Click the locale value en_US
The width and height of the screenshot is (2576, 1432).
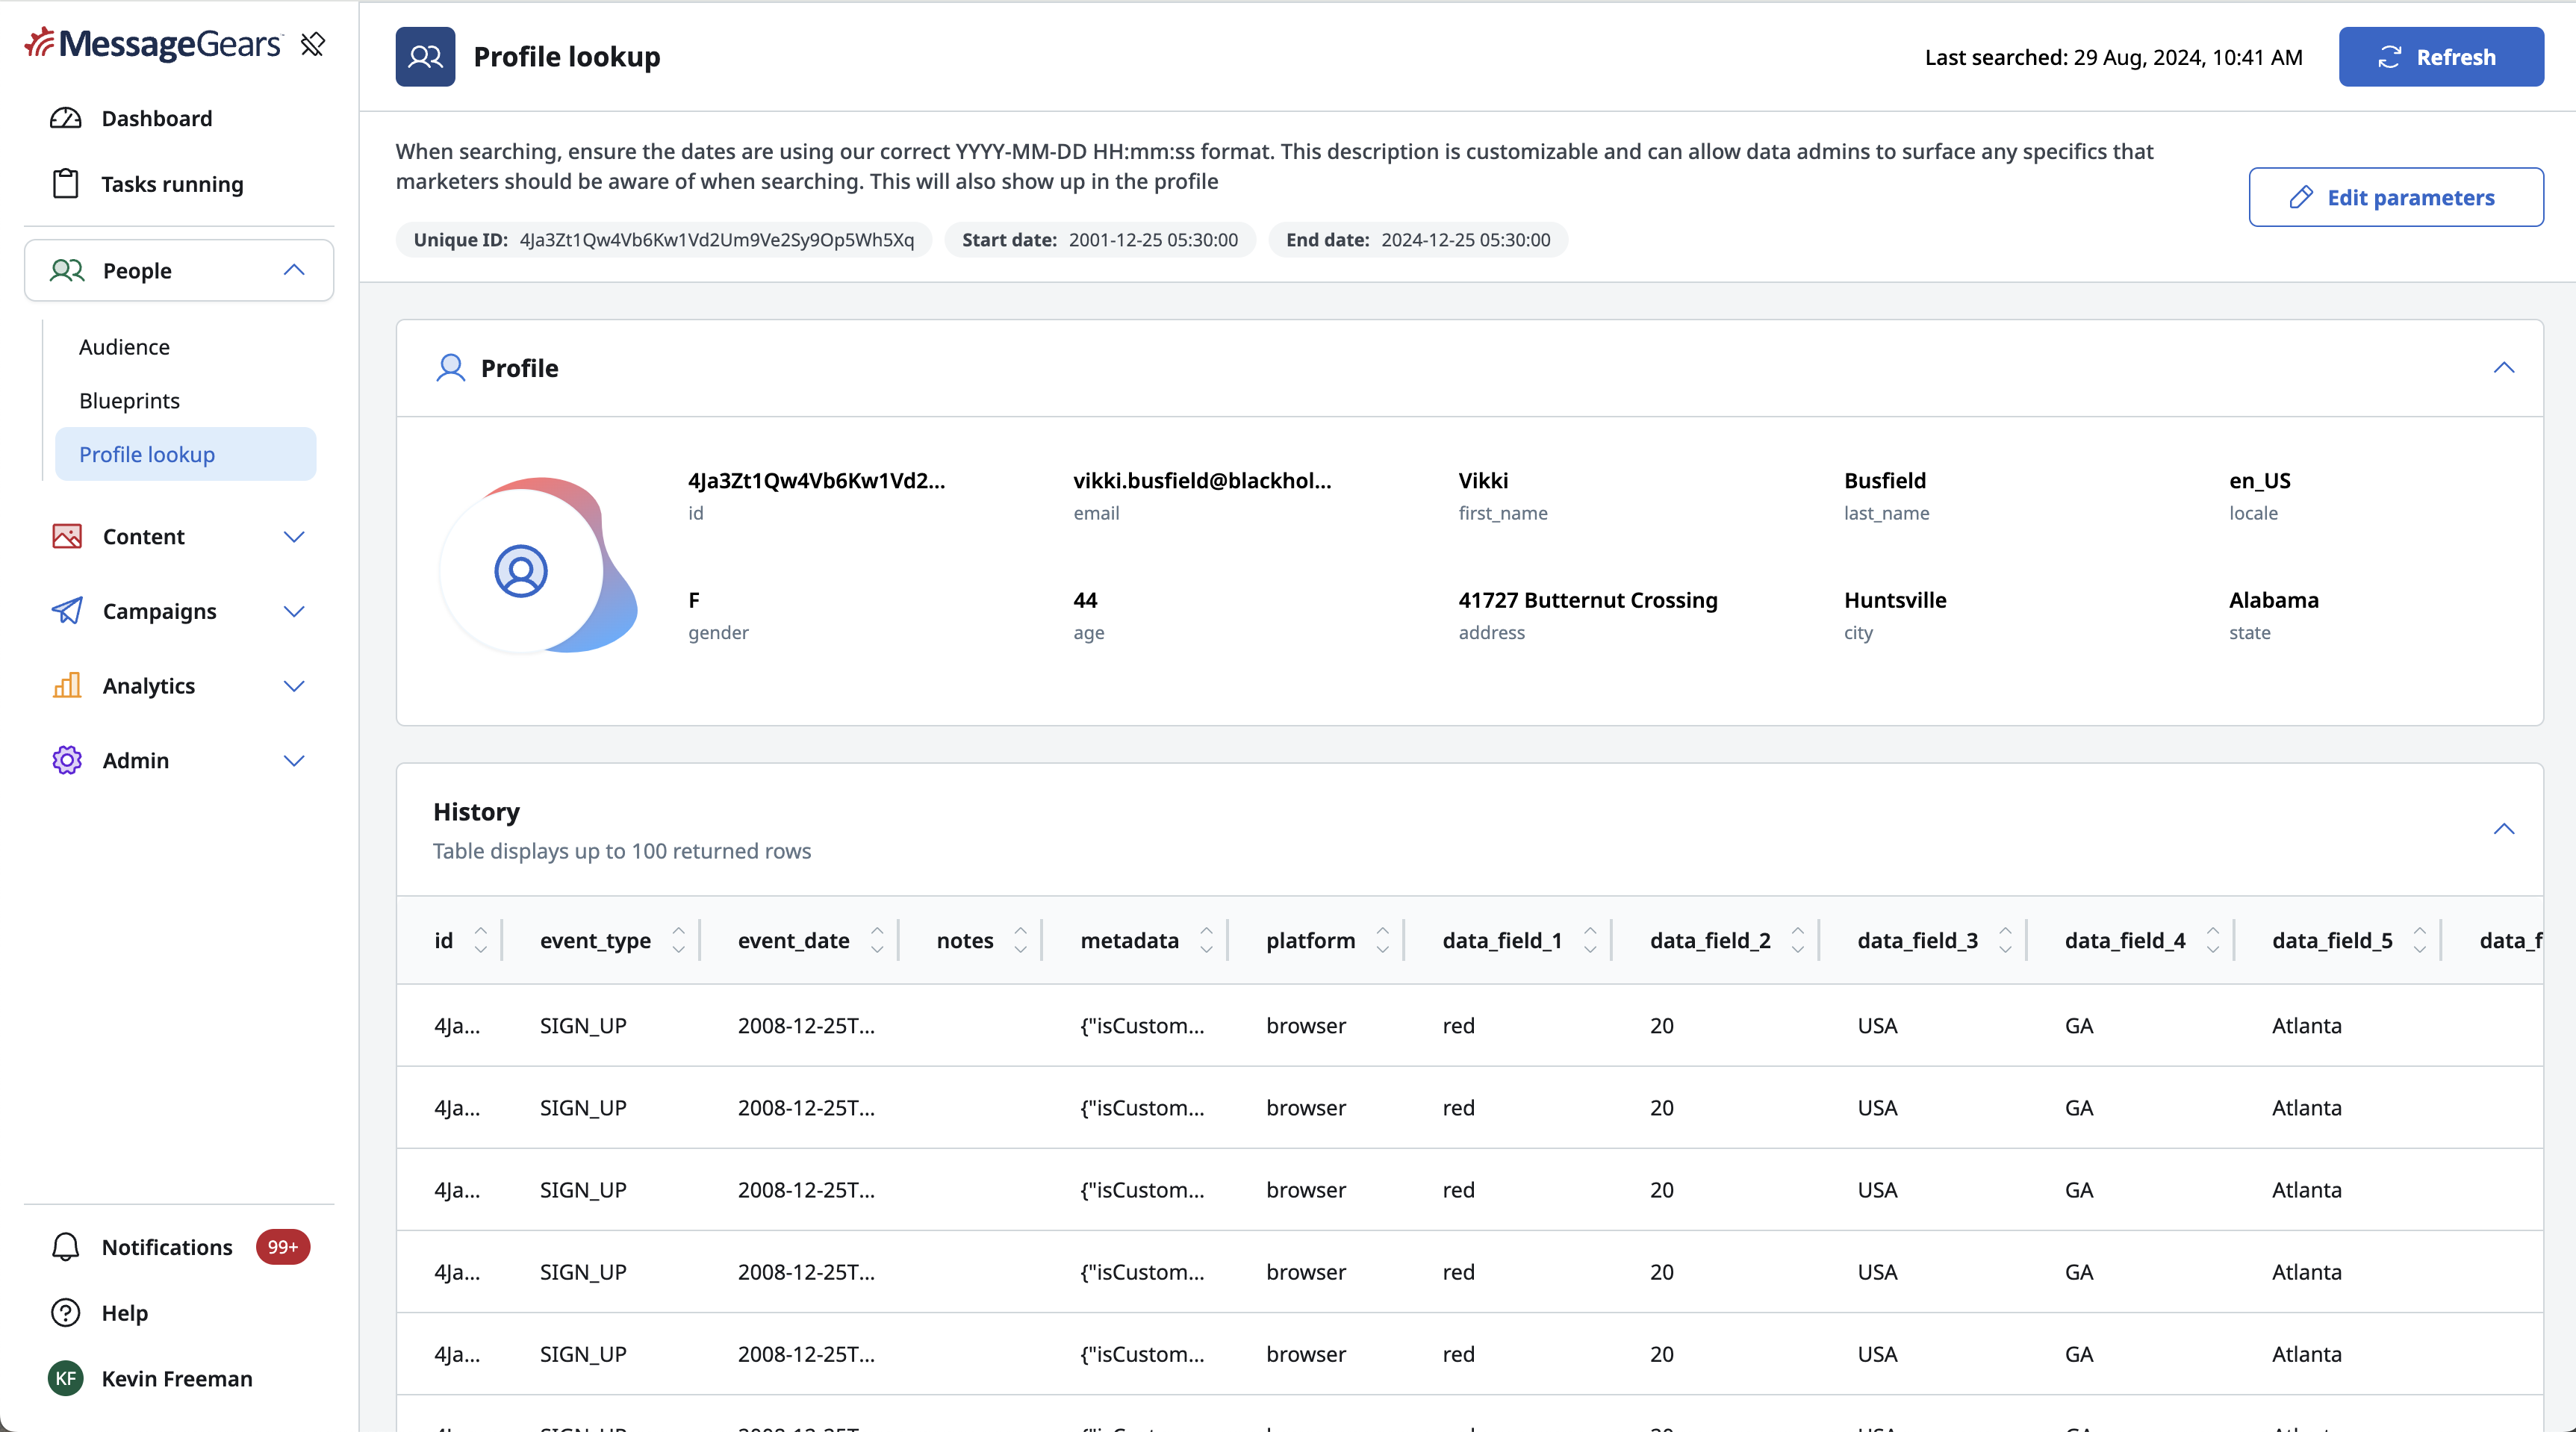tap(2259, 480)
